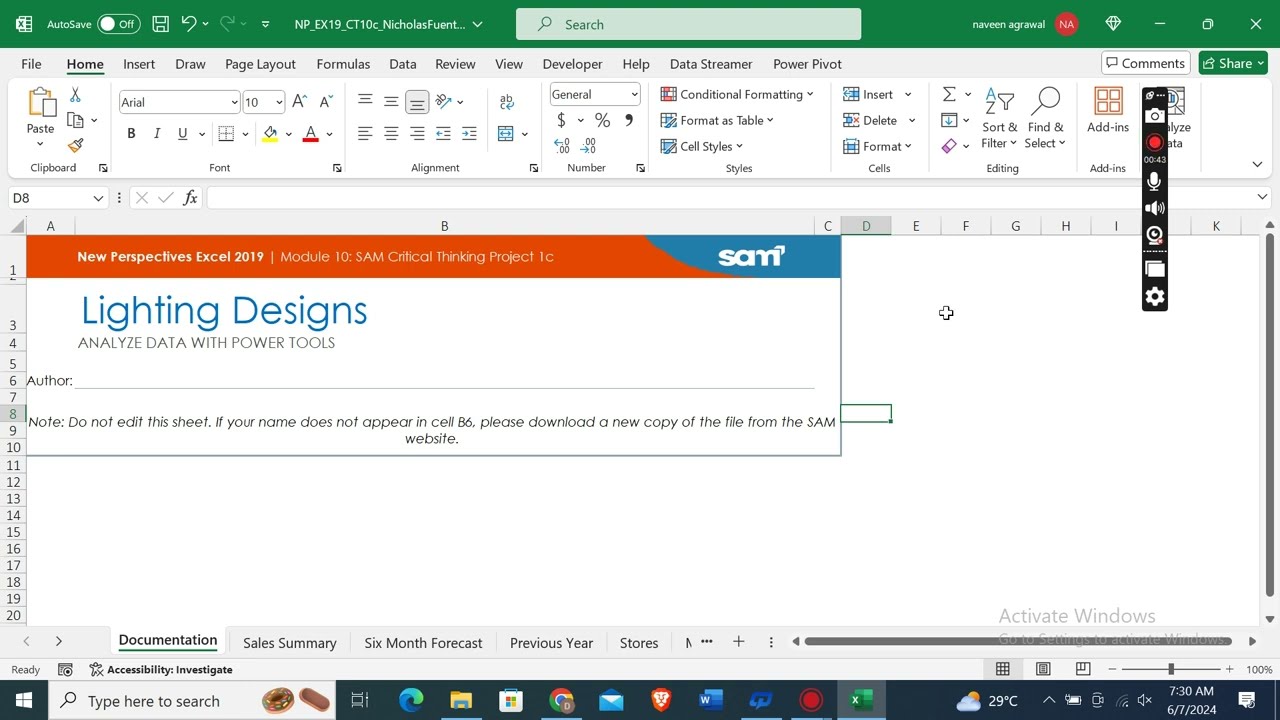This screenshot has width=1280, height=720.
Task: Open the Six Month Forecast sheet tab
Action: pos(423,643)
